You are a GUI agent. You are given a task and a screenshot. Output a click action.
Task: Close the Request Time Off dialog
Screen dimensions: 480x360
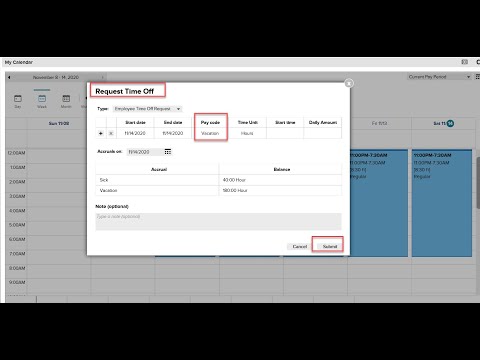[x=349, y=83]
